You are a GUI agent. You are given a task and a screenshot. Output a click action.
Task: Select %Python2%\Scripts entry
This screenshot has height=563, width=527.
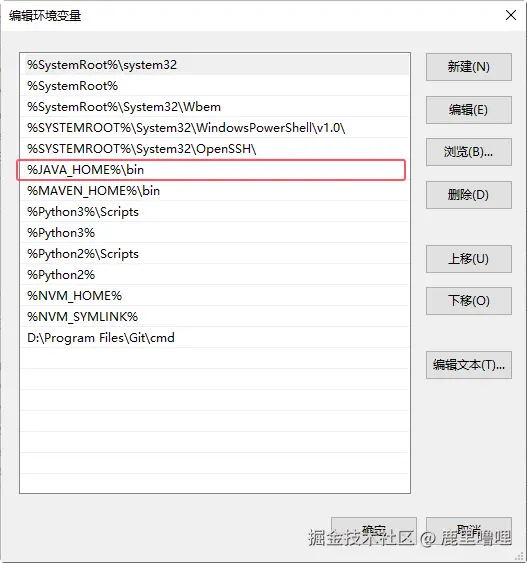215,254
